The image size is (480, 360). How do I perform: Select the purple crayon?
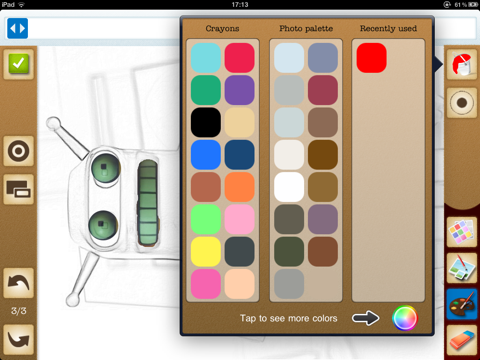point(239,90)
